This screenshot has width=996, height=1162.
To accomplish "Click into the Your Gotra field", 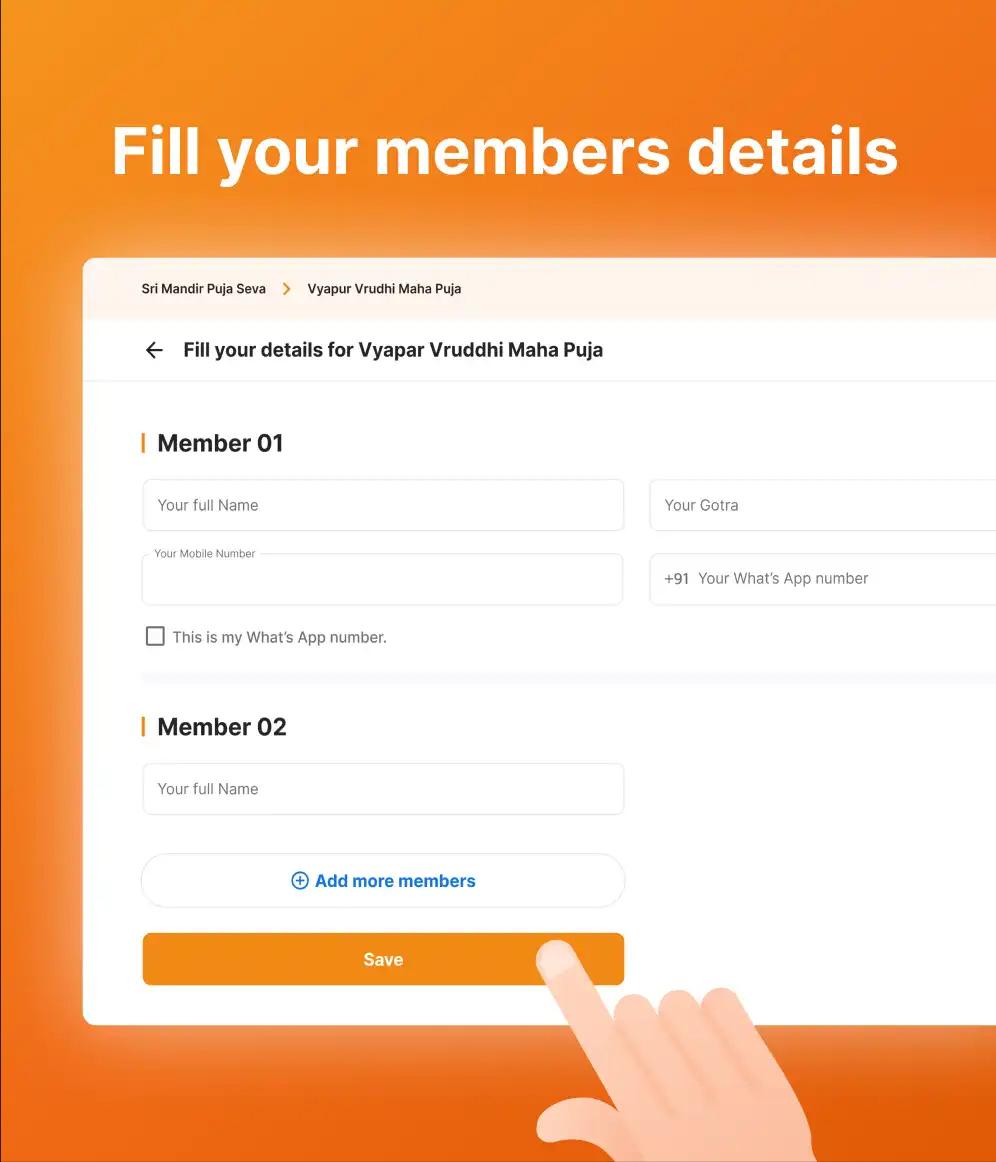I will tap(820, 505).
